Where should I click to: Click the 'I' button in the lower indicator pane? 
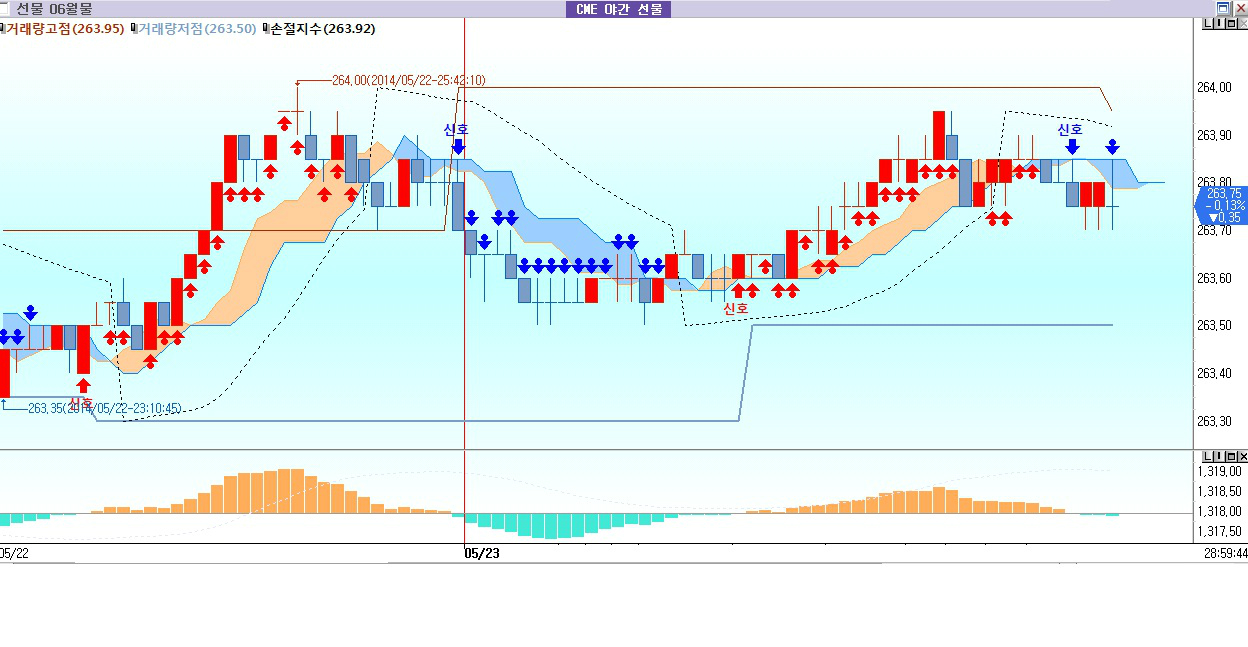(1218, 456)
